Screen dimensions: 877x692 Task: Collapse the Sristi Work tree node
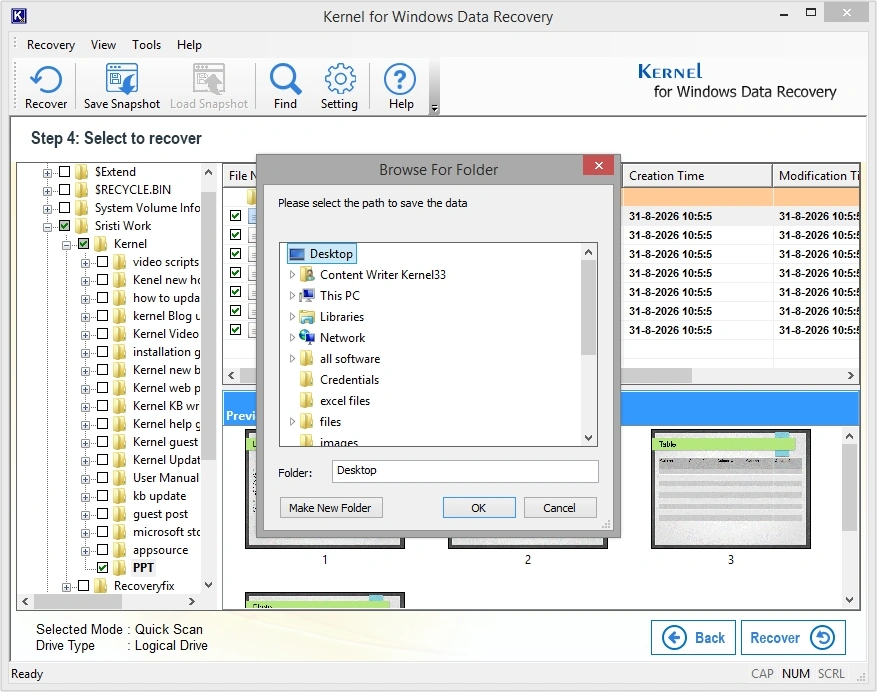(x=48, y=227)
